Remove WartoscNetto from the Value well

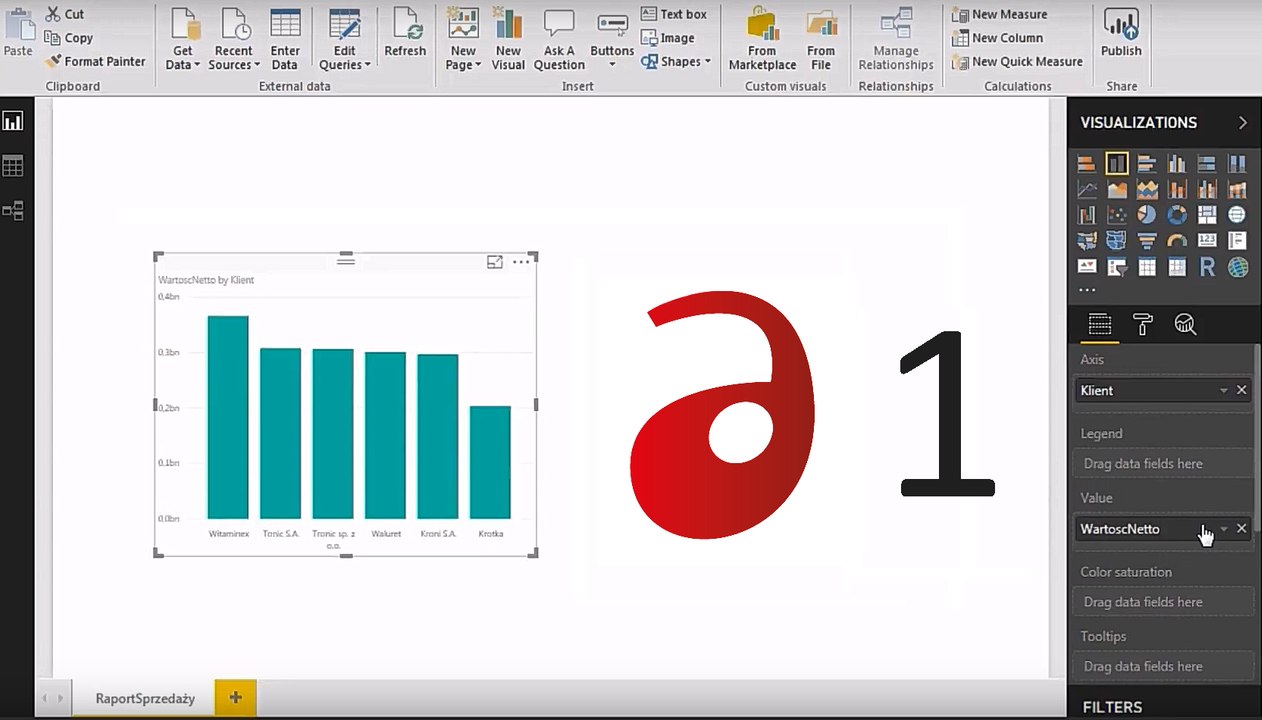pyautogui.click(x=1242, y=528)
